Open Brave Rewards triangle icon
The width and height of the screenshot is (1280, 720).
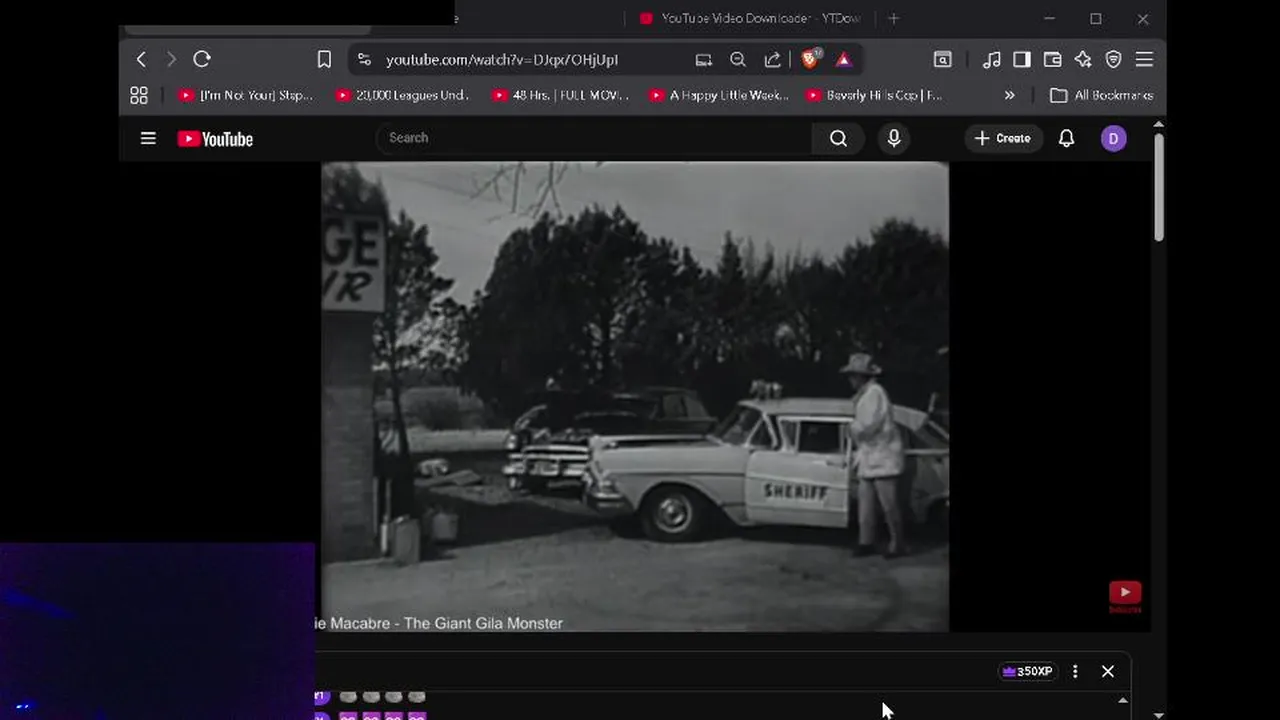pos(843,60)
